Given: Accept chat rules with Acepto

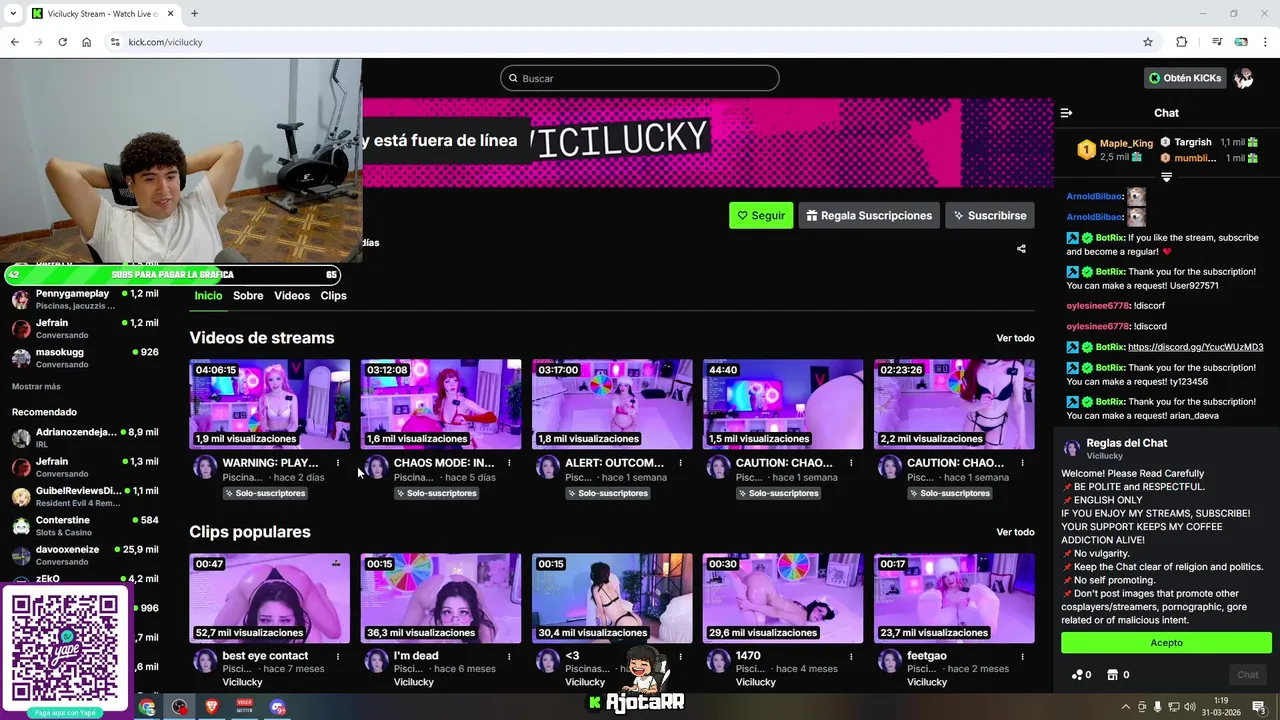Looking at the screenshot, I should [1166, 643].
